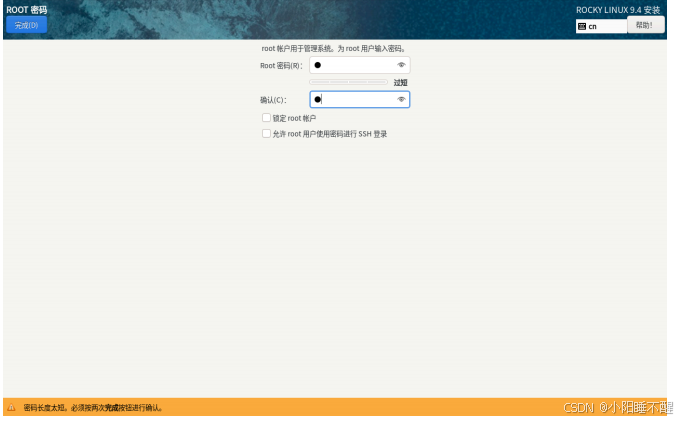The height and width of the screenshot is (422, 681).
Task: Enable 锁定 root 帐户 checkbox
Action: pyautogui.click(x=266, y=118)
